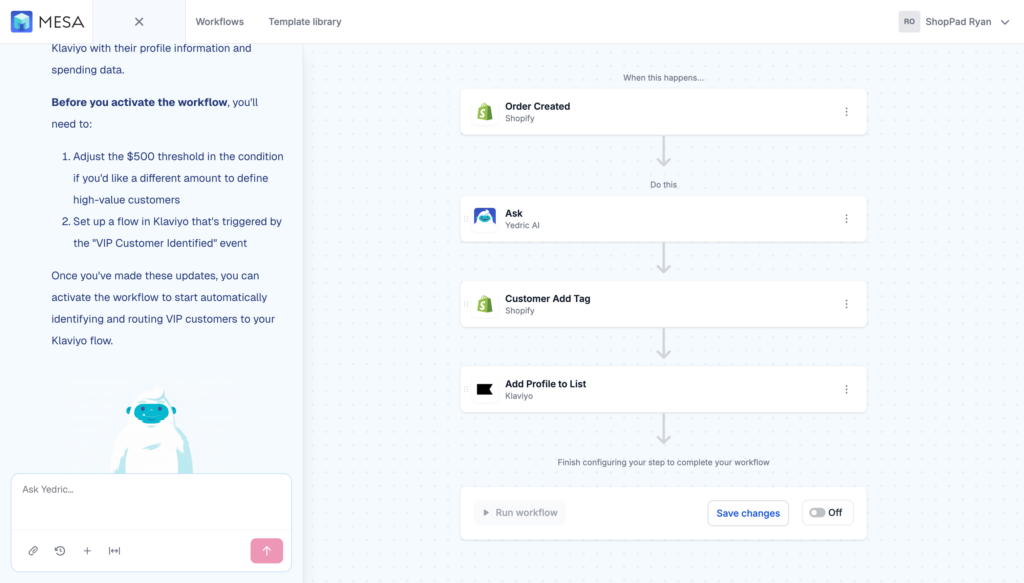The height and width of the screenshot is (583, 1024).
Task: Go to the Workflows page
Action: pos(219,21)
